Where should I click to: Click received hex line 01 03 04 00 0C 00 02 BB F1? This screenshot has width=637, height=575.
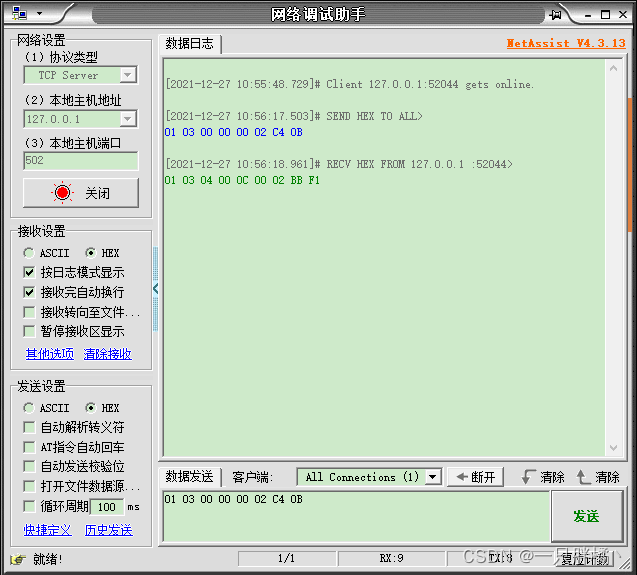pyautogui.click(x=242, y=180)
